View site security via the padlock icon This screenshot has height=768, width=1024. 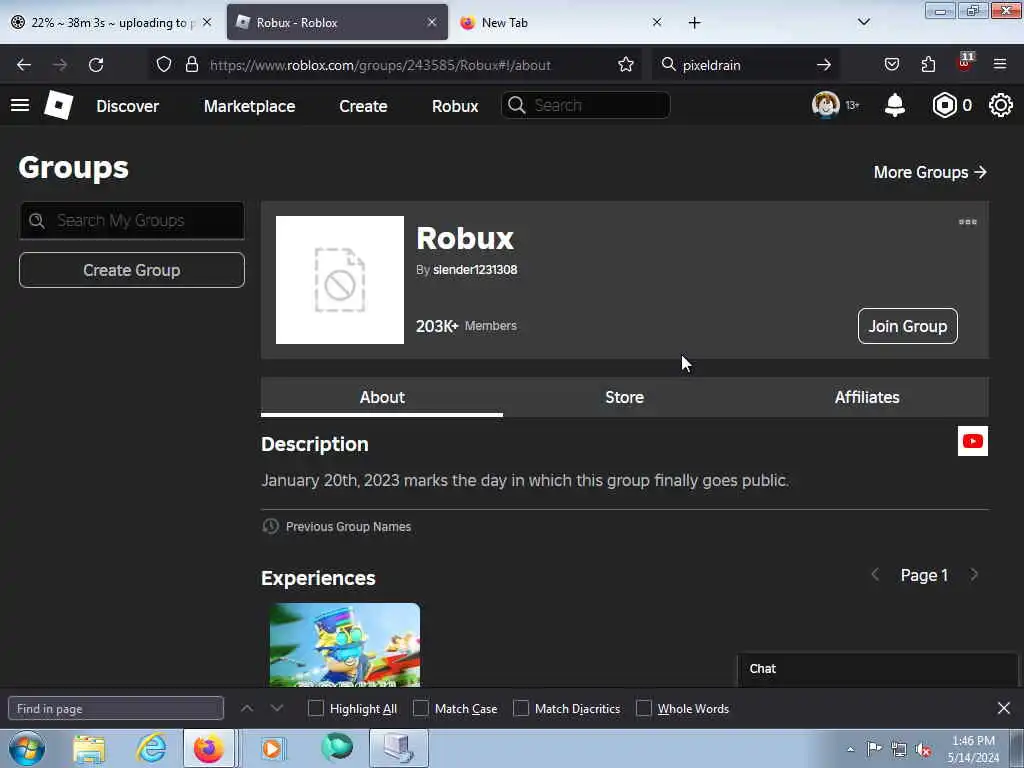[191, 64]
